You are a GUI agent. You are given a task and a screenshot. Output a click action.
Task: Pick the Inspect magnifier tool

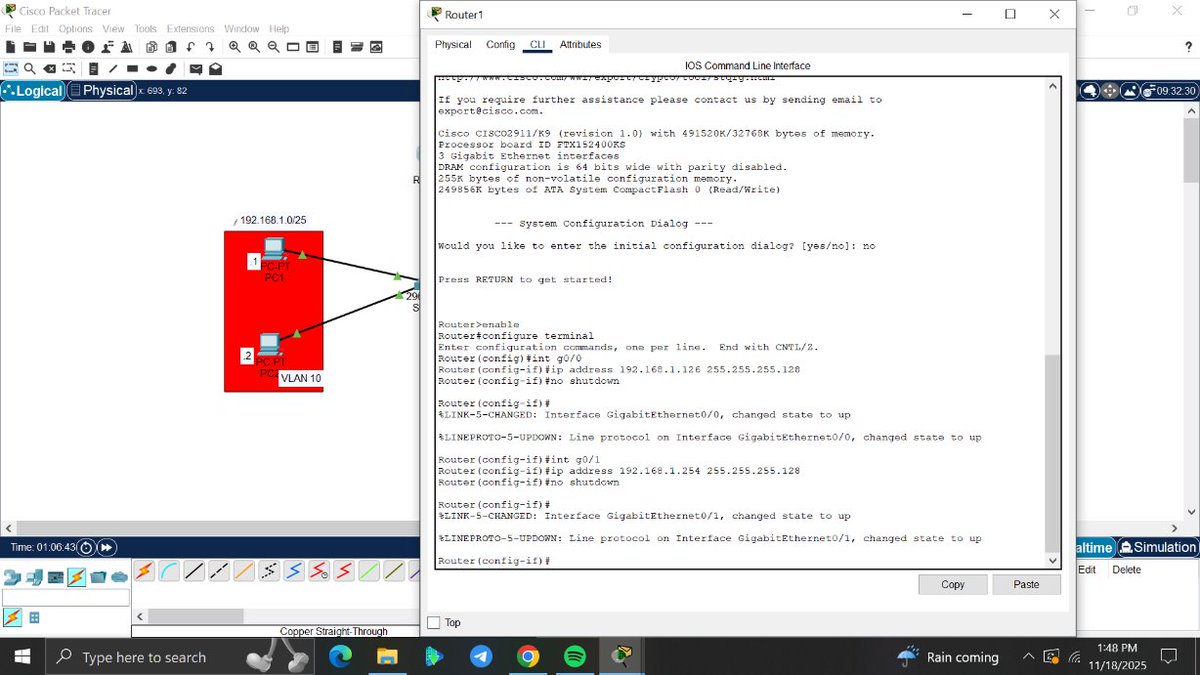pos(30,69)
